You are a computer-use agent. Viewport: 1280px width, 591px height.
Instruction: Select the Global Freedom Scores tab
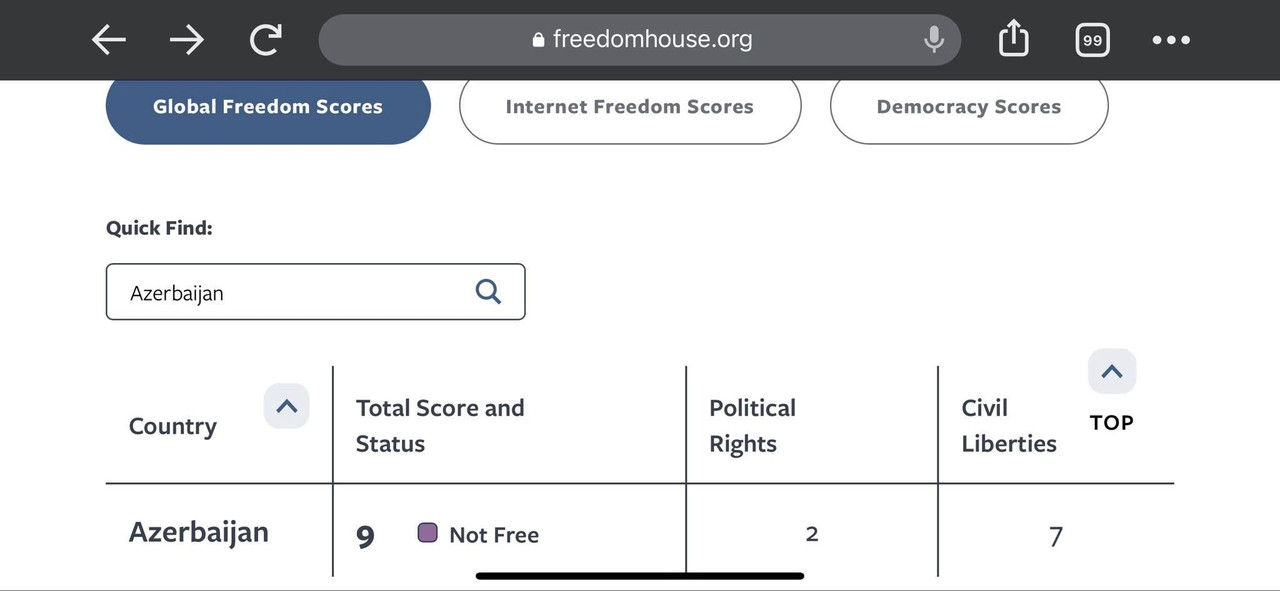268,107
